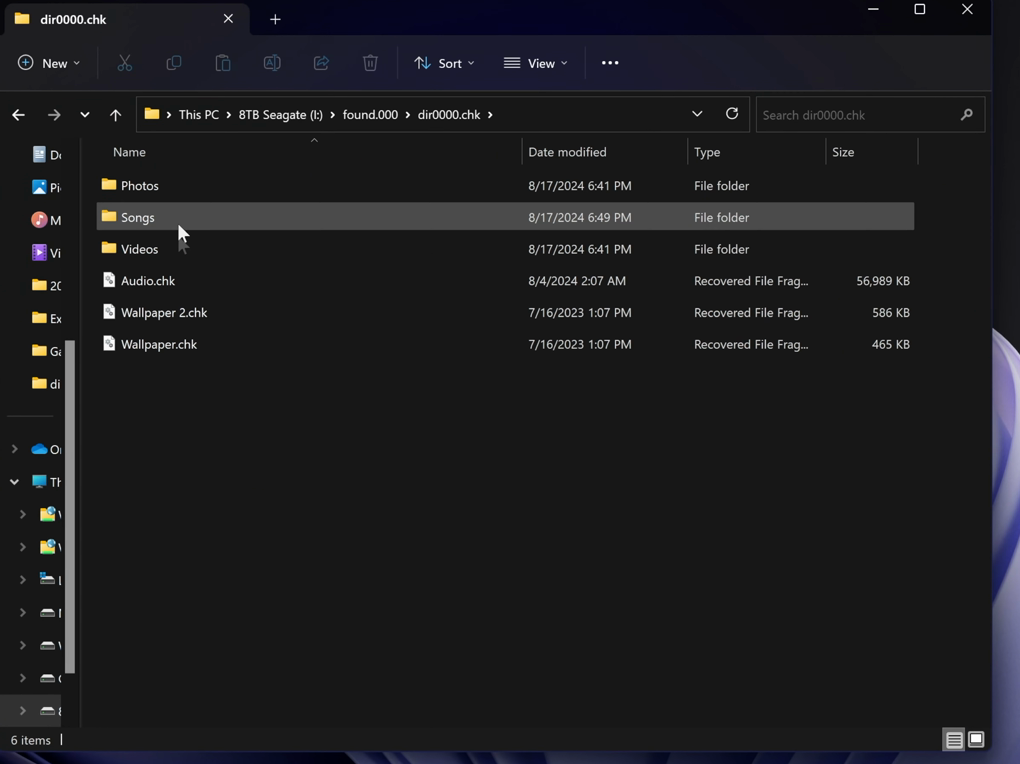Open the View dropdown menu

click(535, 63)
